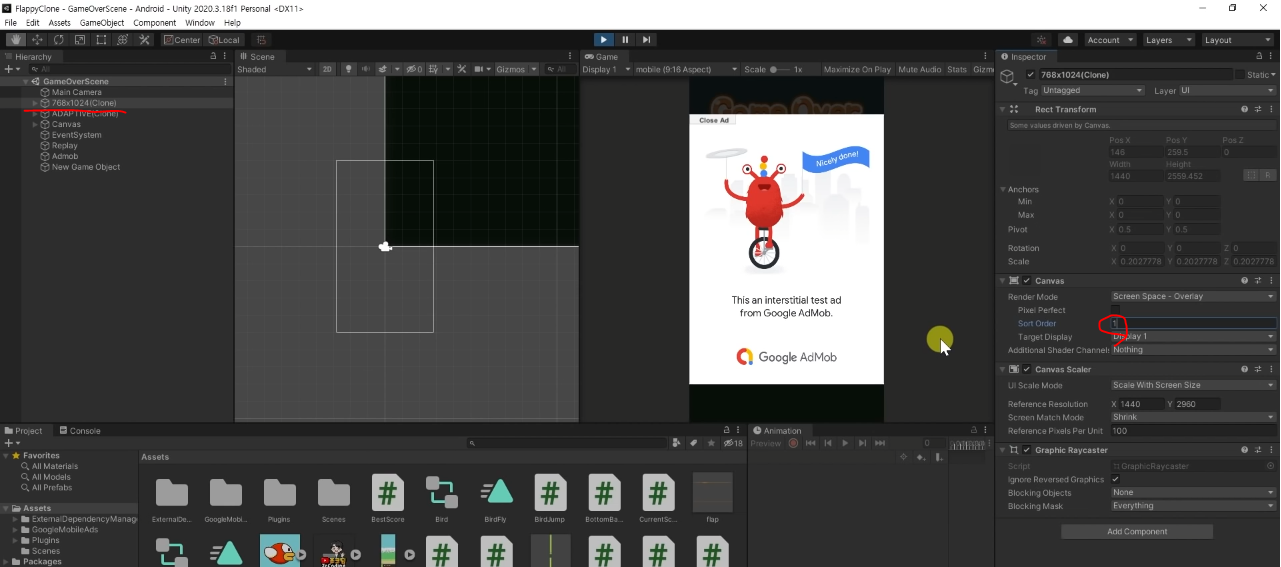Viewport: 1281px width, 567px height.
Task: Open the Scenes folder in Assets grid
Action: coord(334,498)
